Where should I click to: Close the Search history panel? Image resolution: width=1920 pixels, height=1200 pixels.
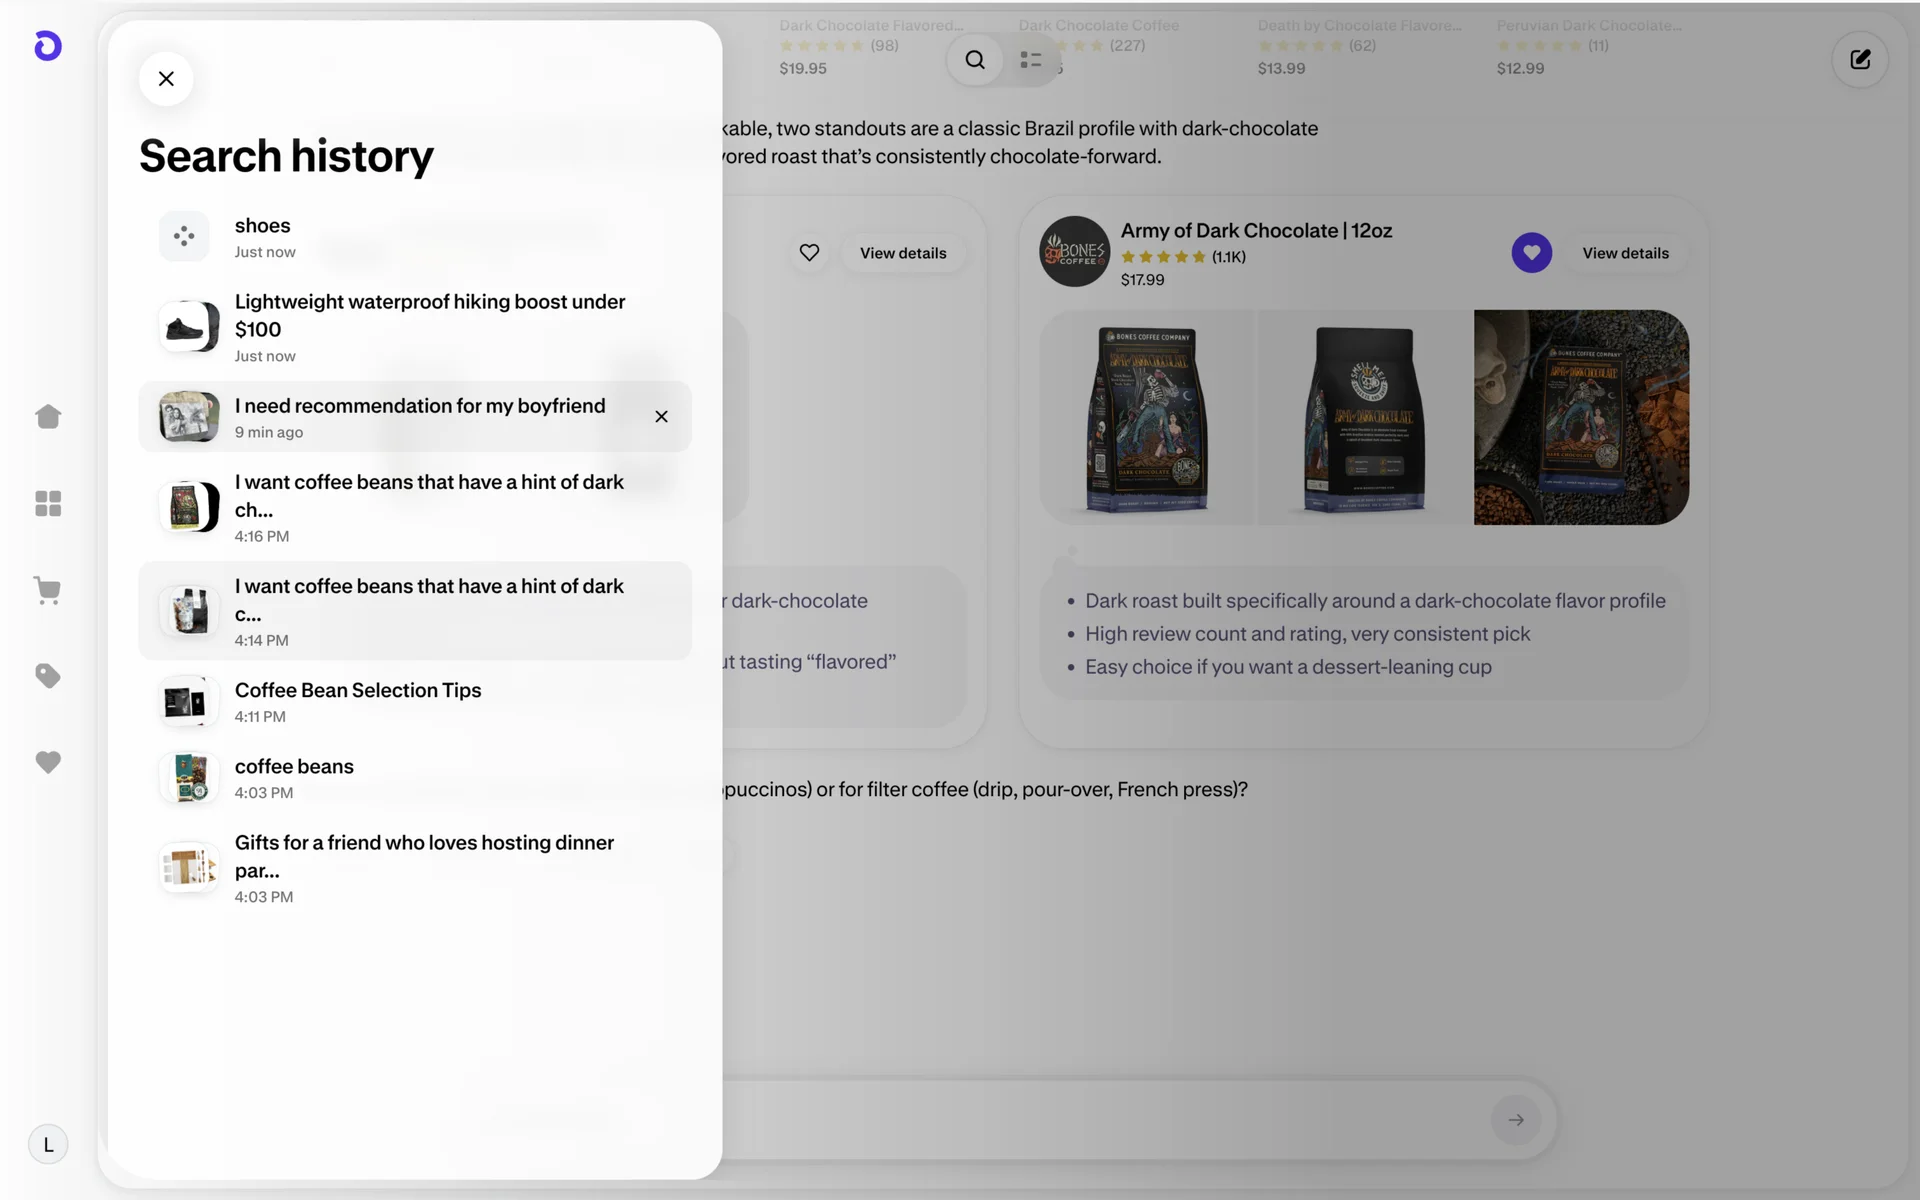pos(166,79)
